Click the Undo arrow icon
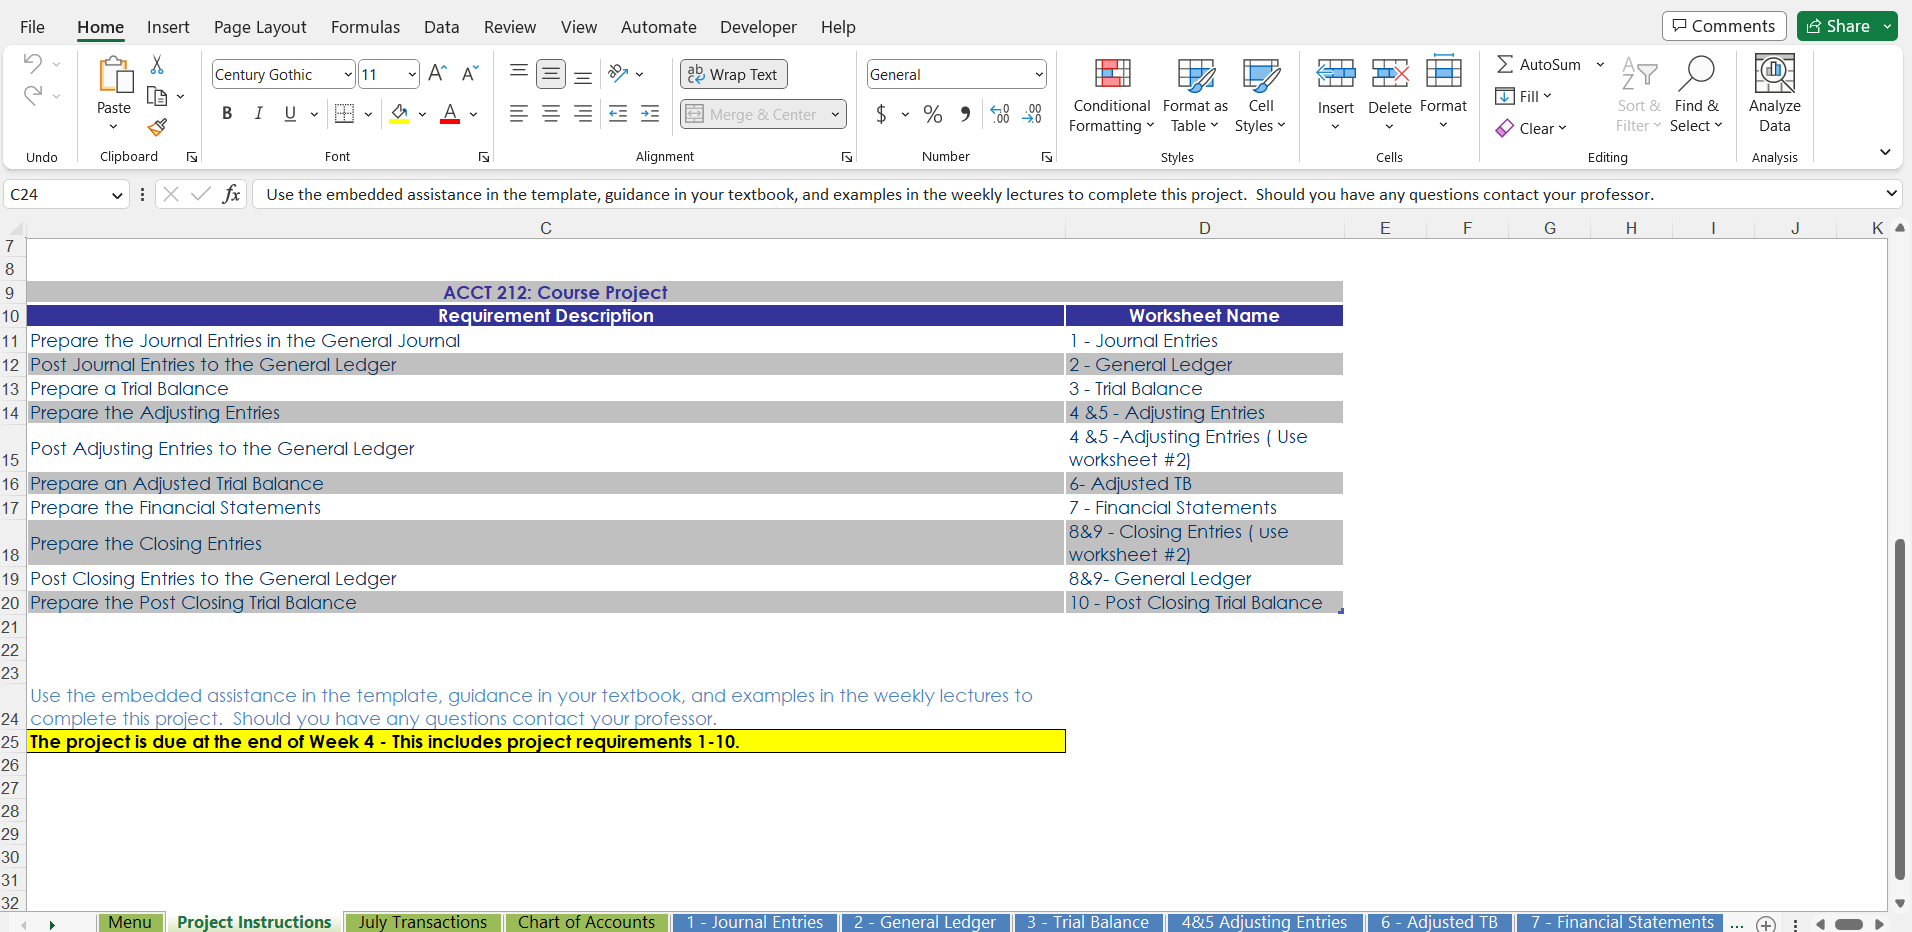1912x932 pixels. pyautogui.click(x=32, y=64)
